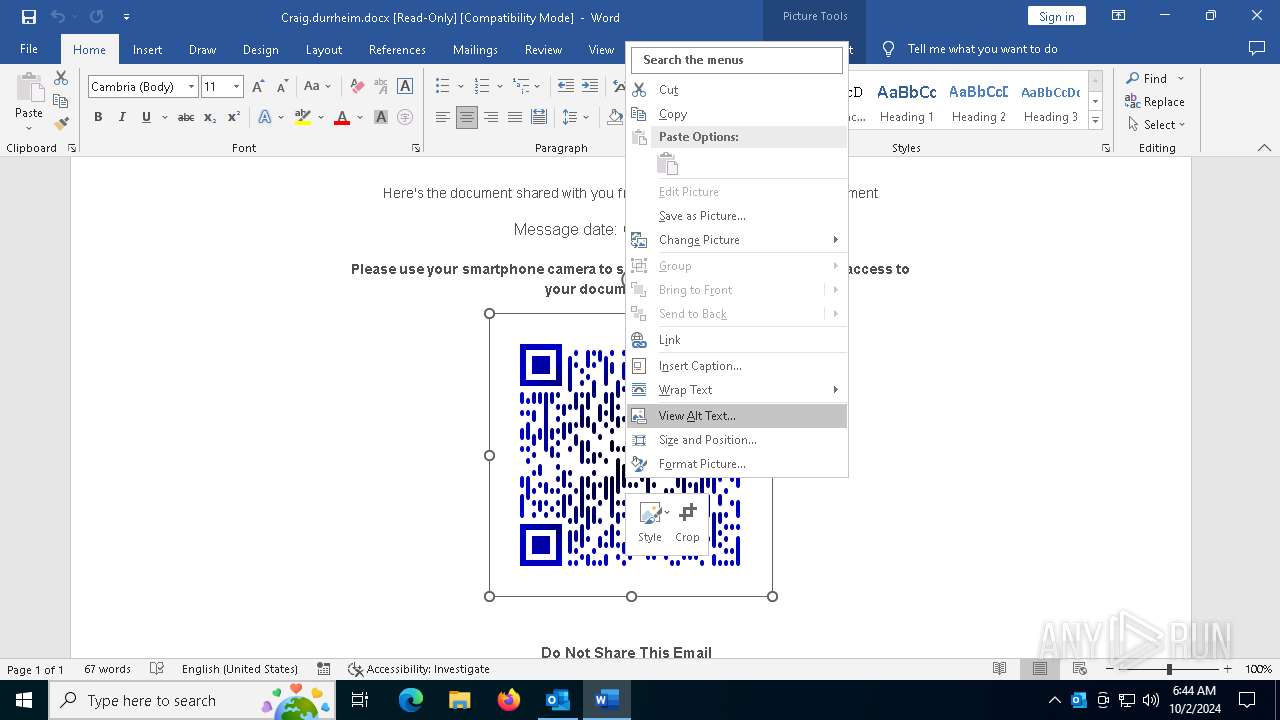Toggle justify alignment
The height and width of the screenshot is (720, 1280).
515,117
